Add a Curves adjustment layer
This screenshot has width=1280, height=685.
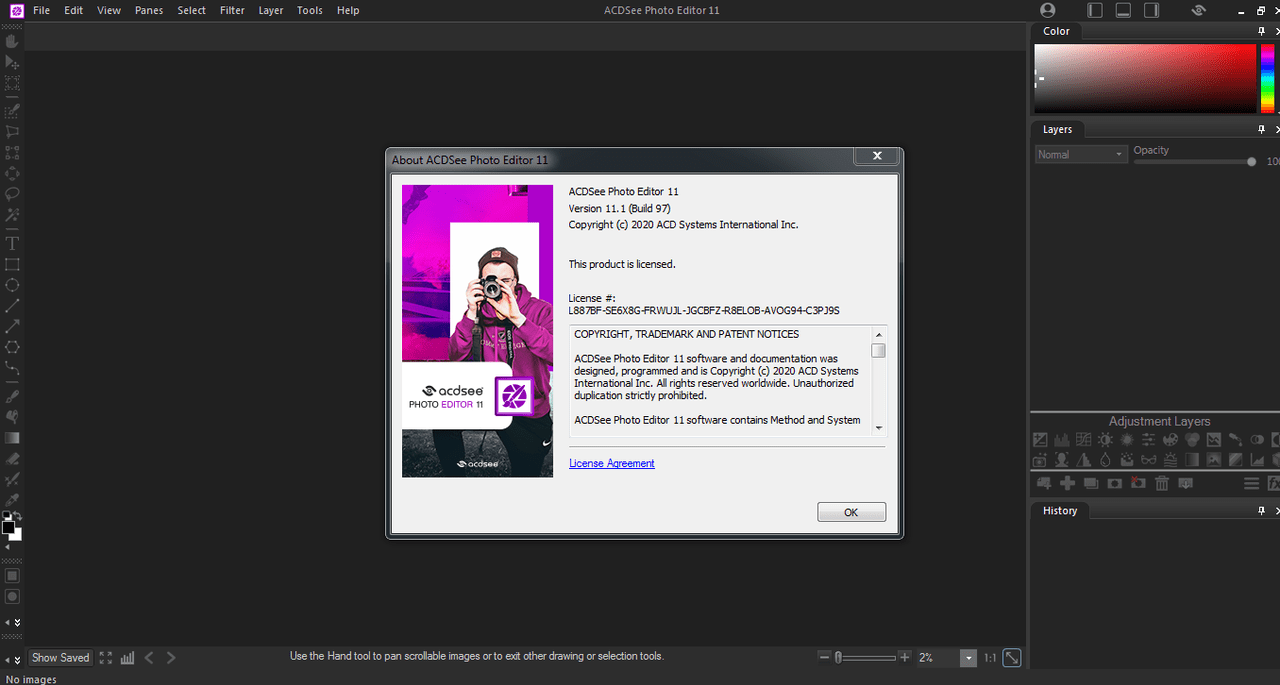pos(1084,440)
